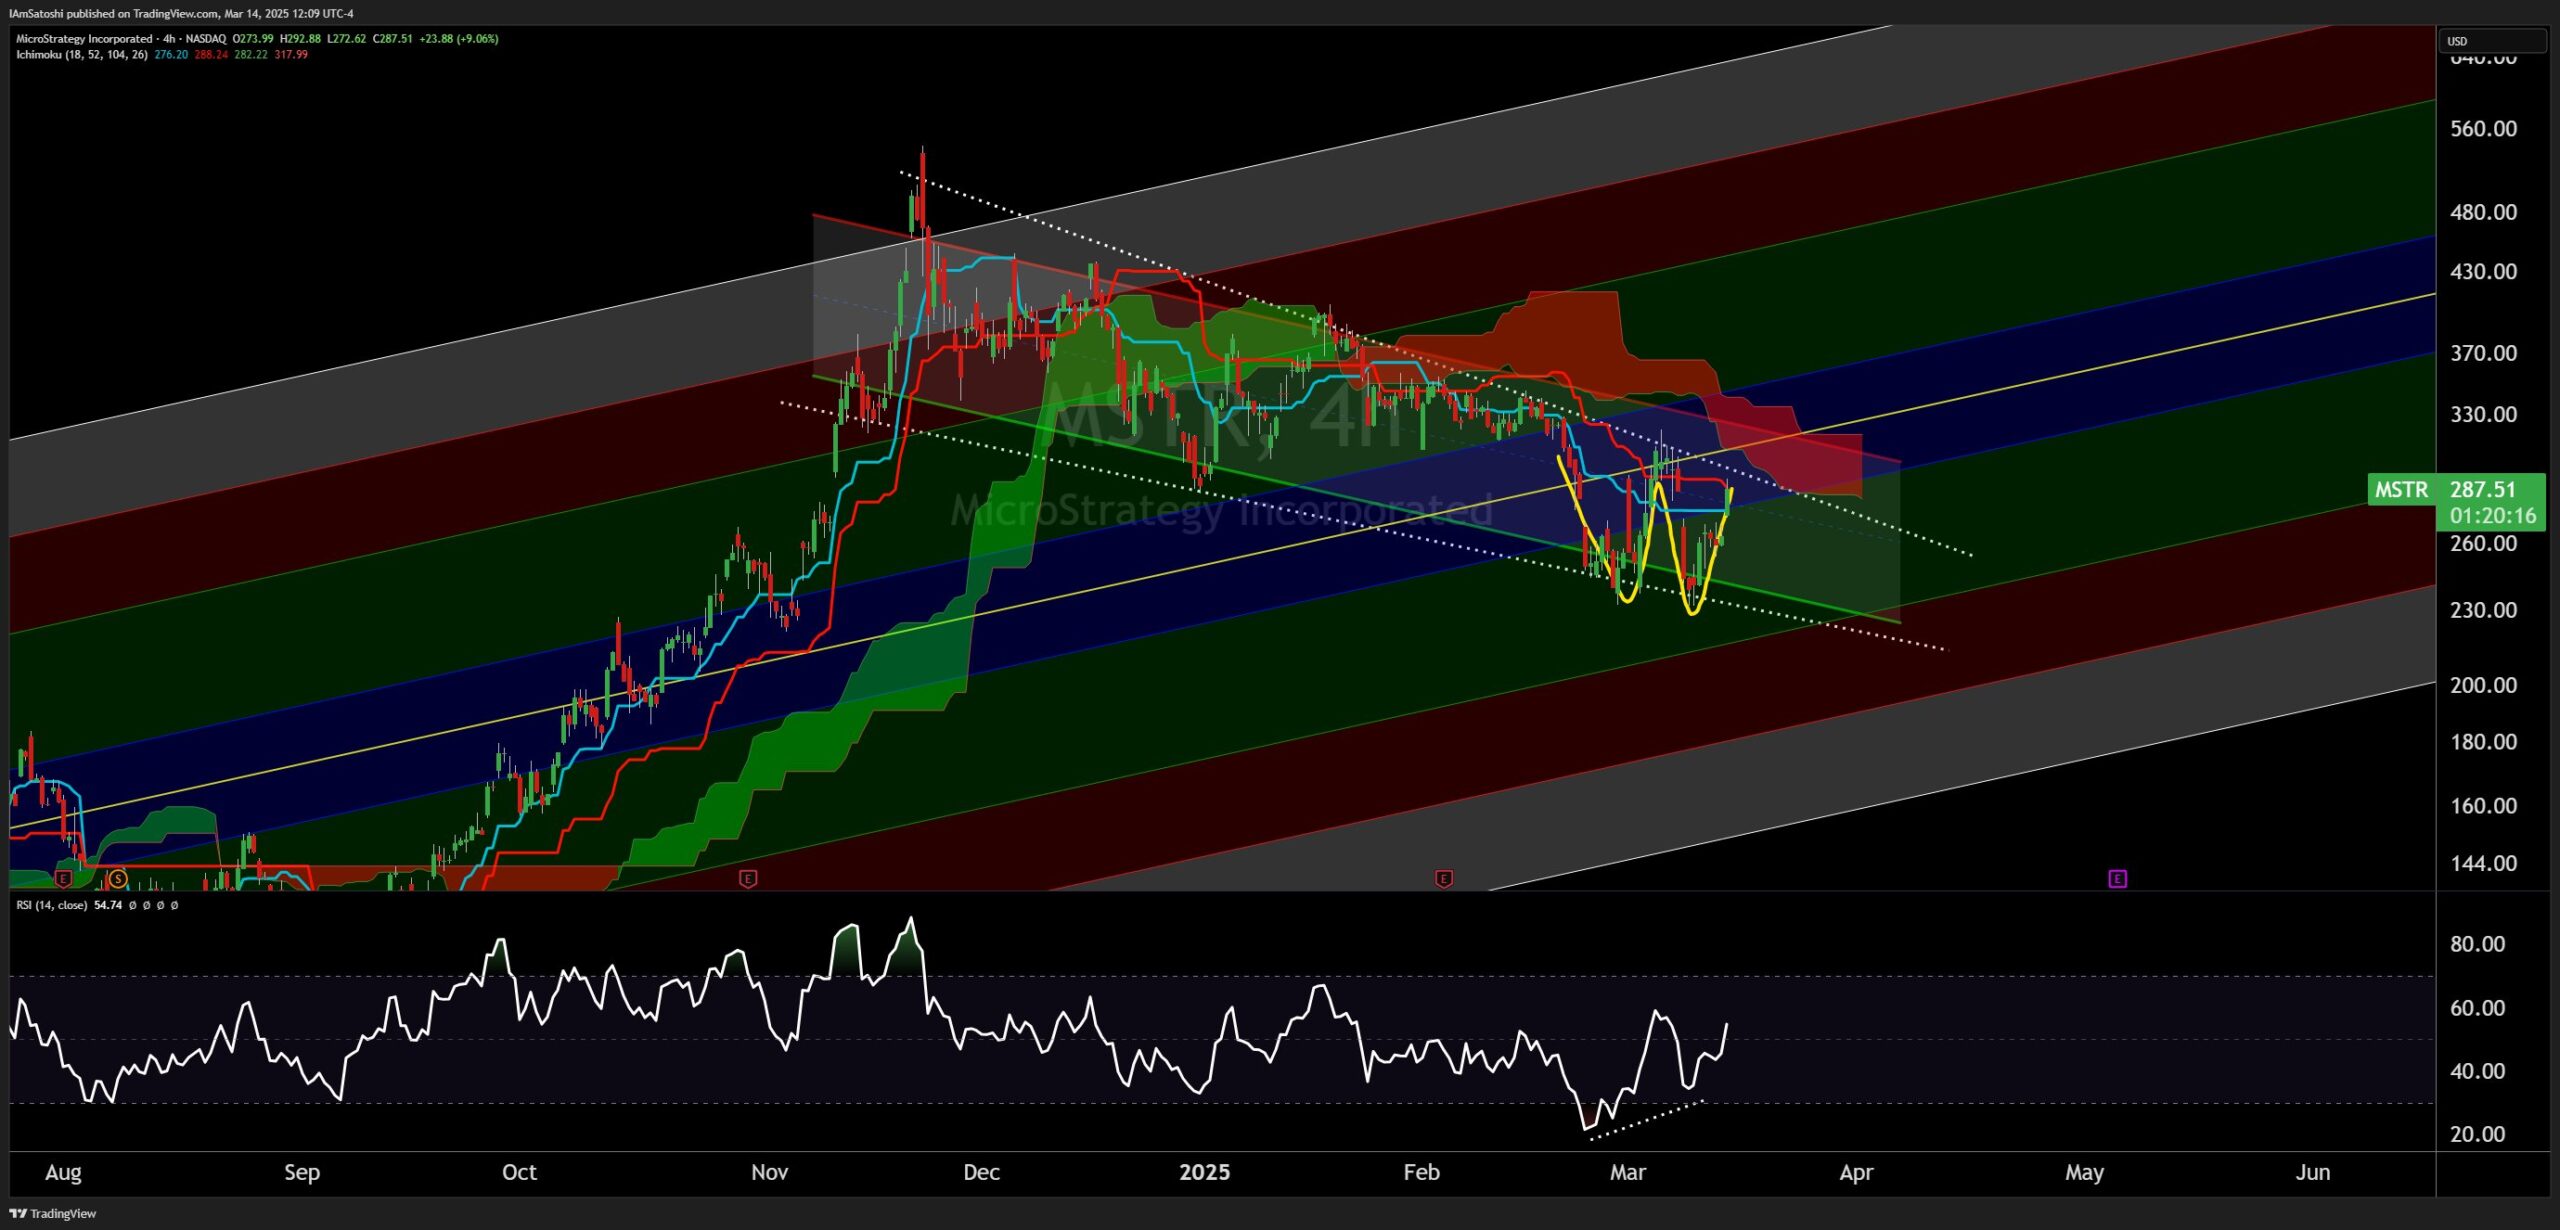Click the open value O273.99
This screenshot has height=1230, width=2560.
(x=253, y=39)
